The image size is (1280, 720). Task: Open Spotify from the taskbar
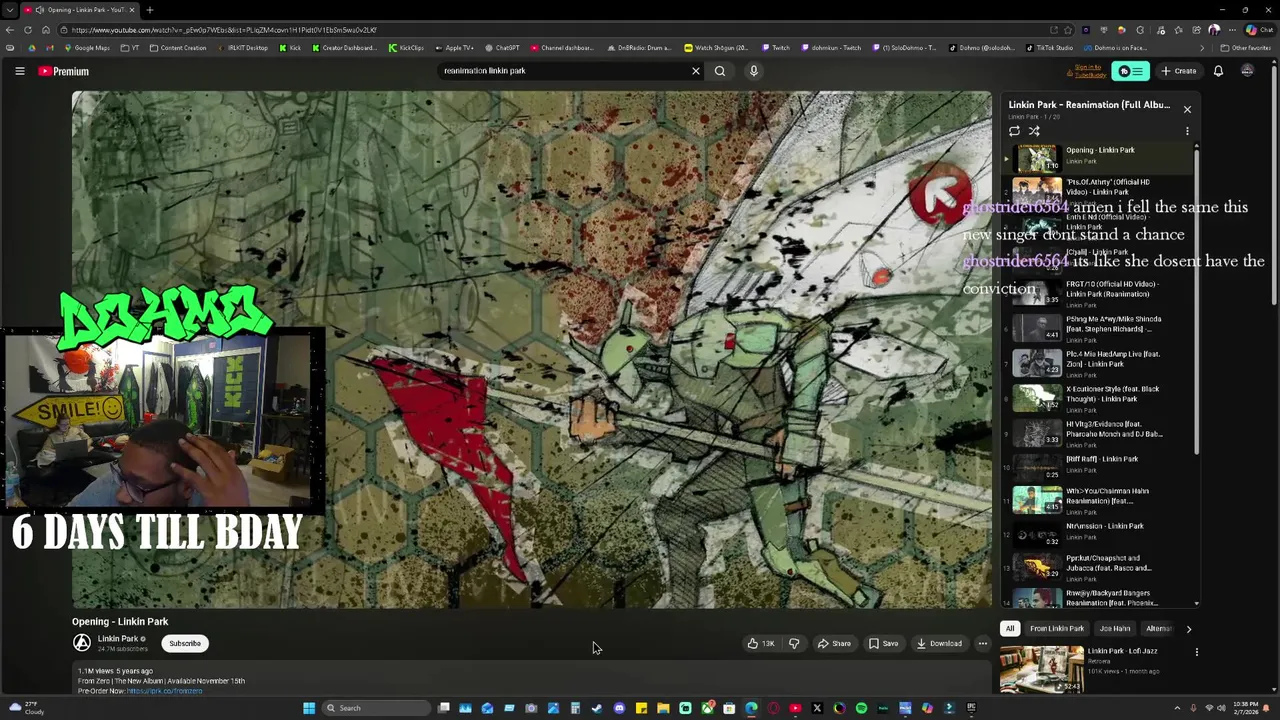coord(861,708)
